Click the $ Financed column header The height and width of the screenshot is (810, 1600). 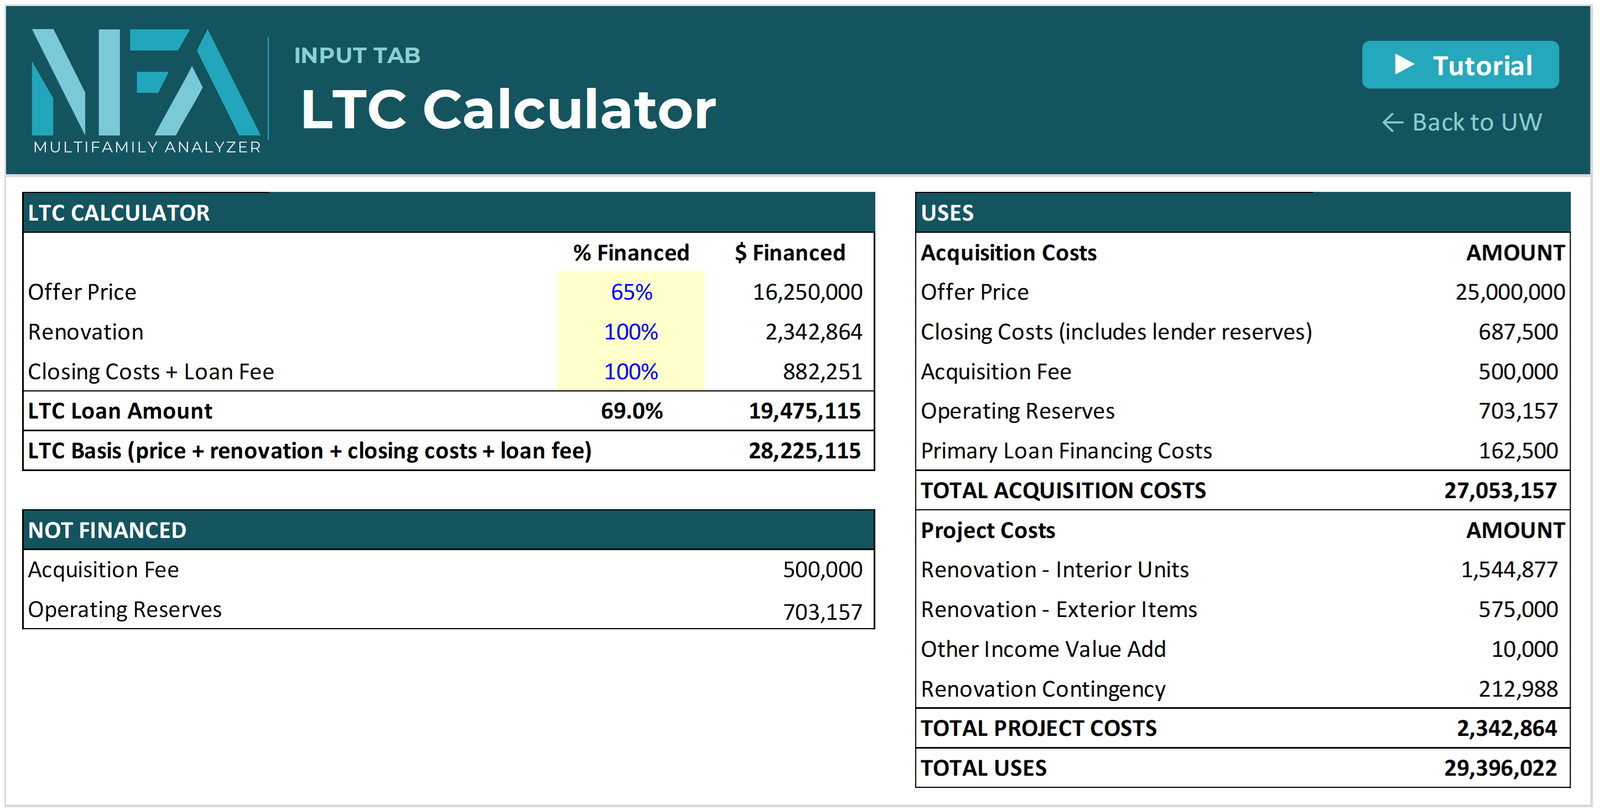pyautogui.click(x=790, y=253)
